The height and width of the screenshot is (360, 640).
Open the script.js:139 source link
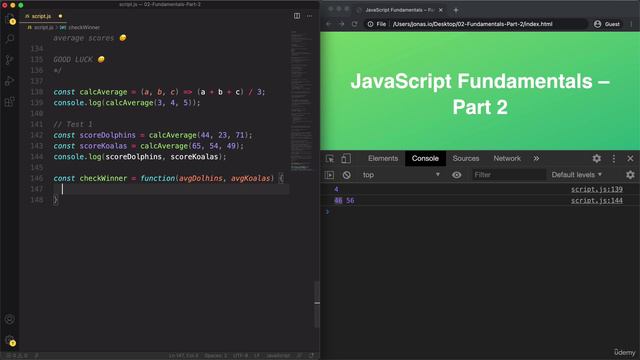pos(596,189)
